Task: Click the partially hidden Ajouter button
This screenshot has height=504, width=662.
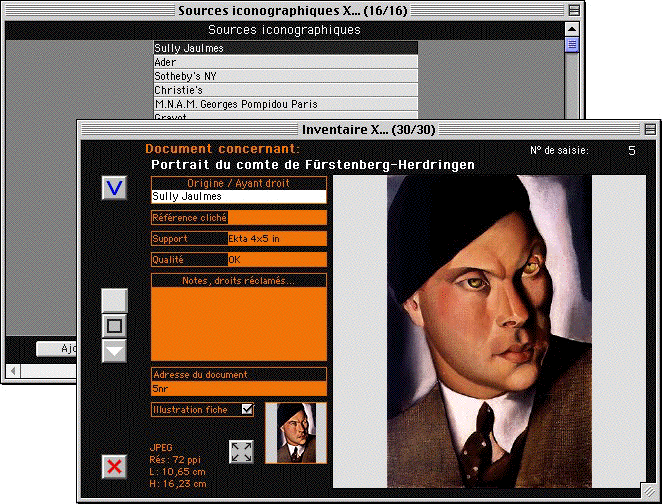Action: (56, 349)
